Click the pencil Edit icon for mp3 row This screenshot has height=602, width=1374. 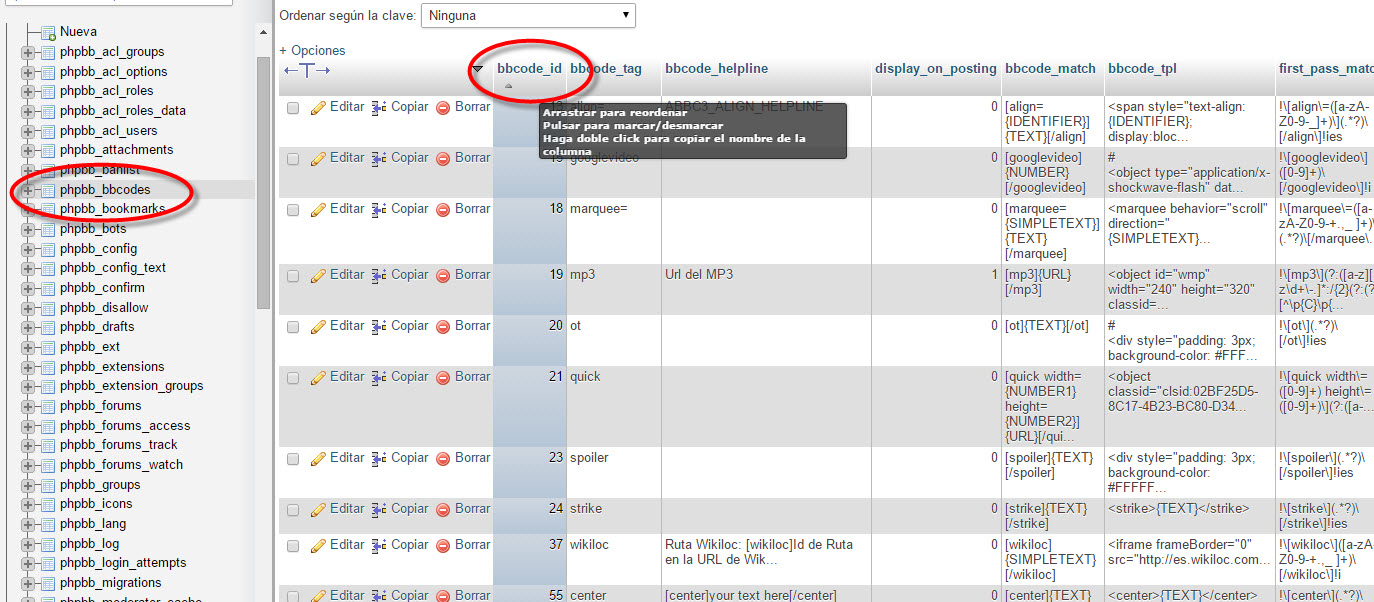(x=318, y=275)
